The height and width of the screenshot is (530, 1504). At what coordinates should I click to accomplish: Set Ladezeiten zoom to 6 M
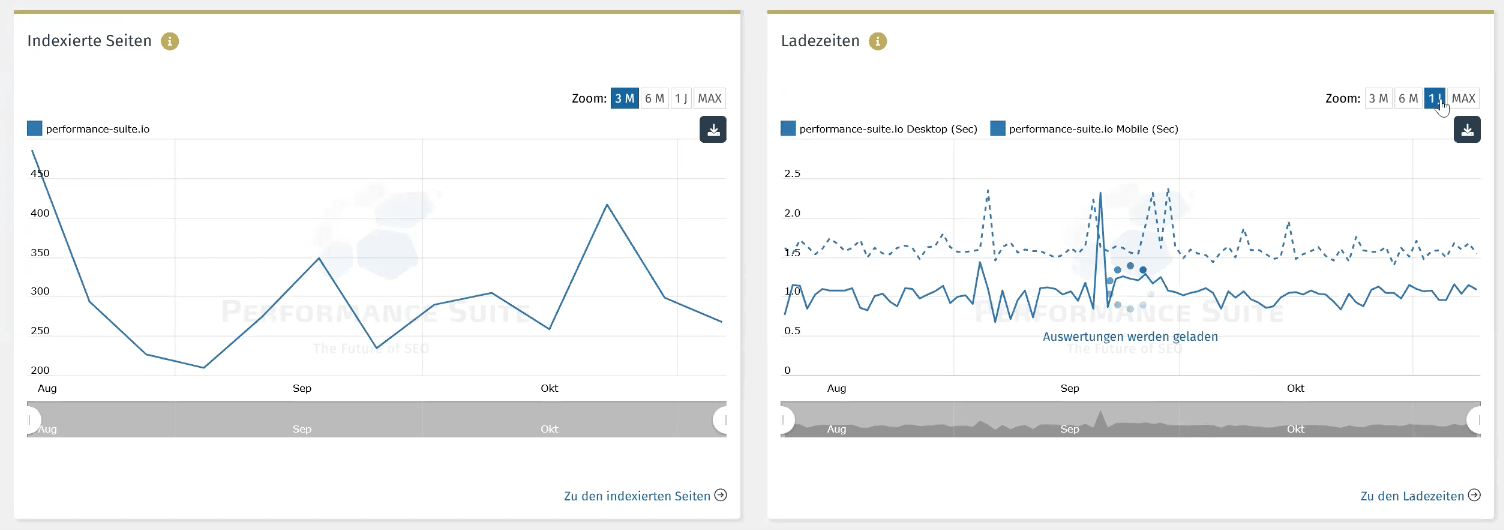tap(1408, 98)
